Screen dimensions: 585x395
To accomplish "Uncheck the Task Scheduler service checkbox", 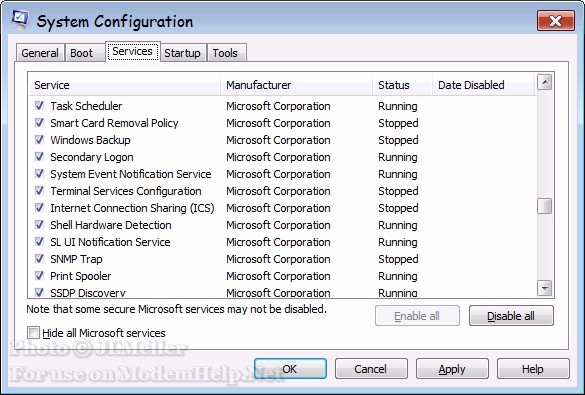I will point(39,106).
